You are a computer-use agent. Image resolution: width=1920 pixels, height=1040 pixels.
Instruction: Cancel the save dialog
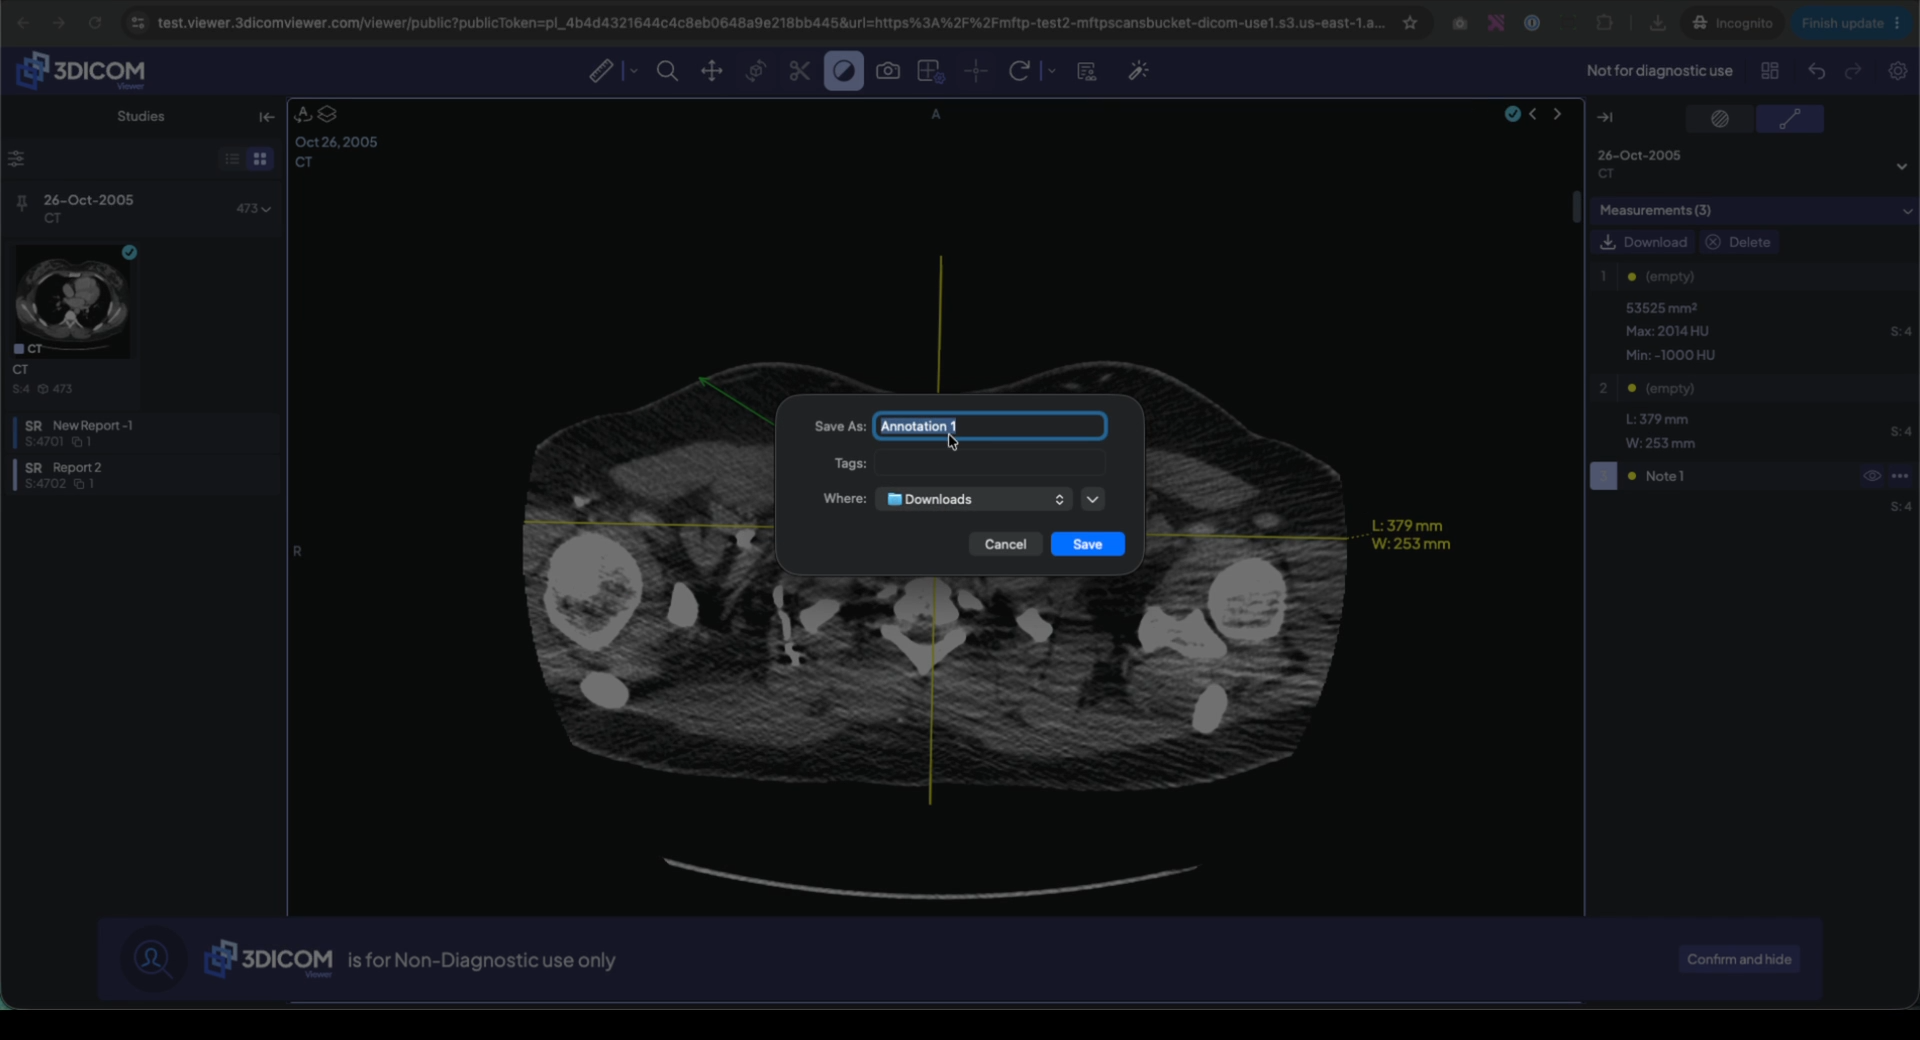pyautogui.click(x=1005, y=544)
